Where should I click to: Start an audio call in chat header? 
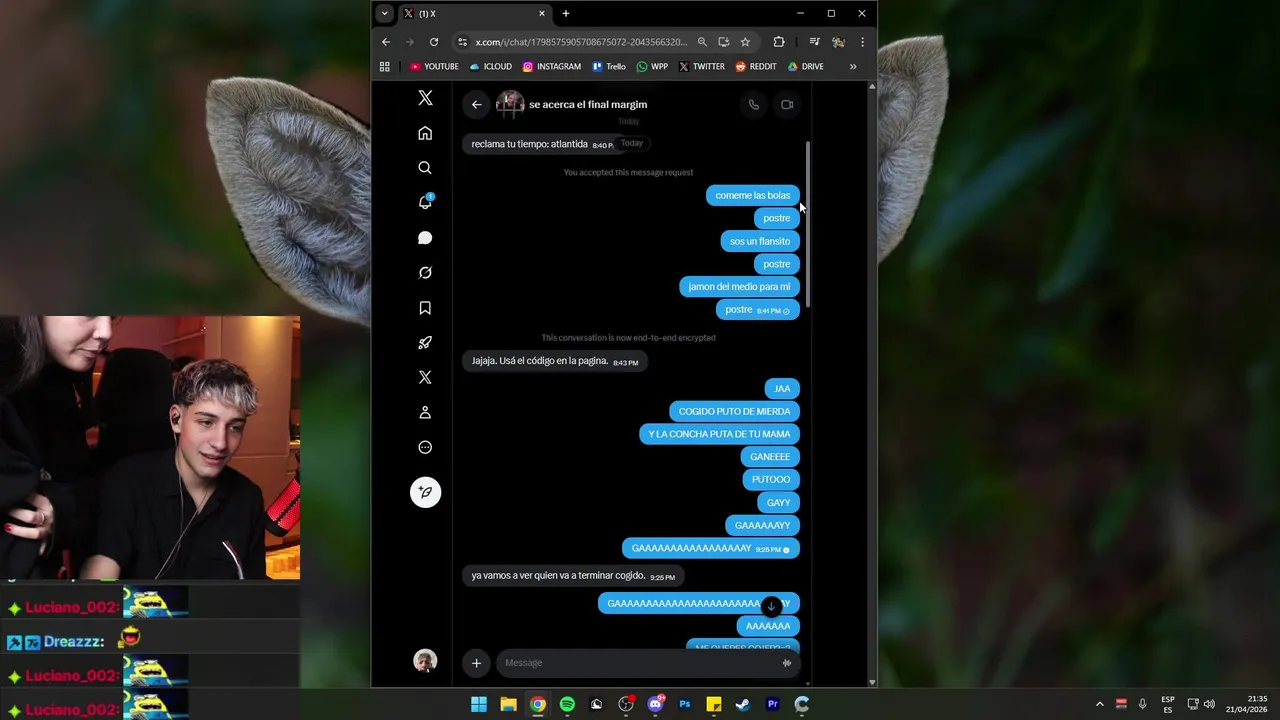click(754, 104)
